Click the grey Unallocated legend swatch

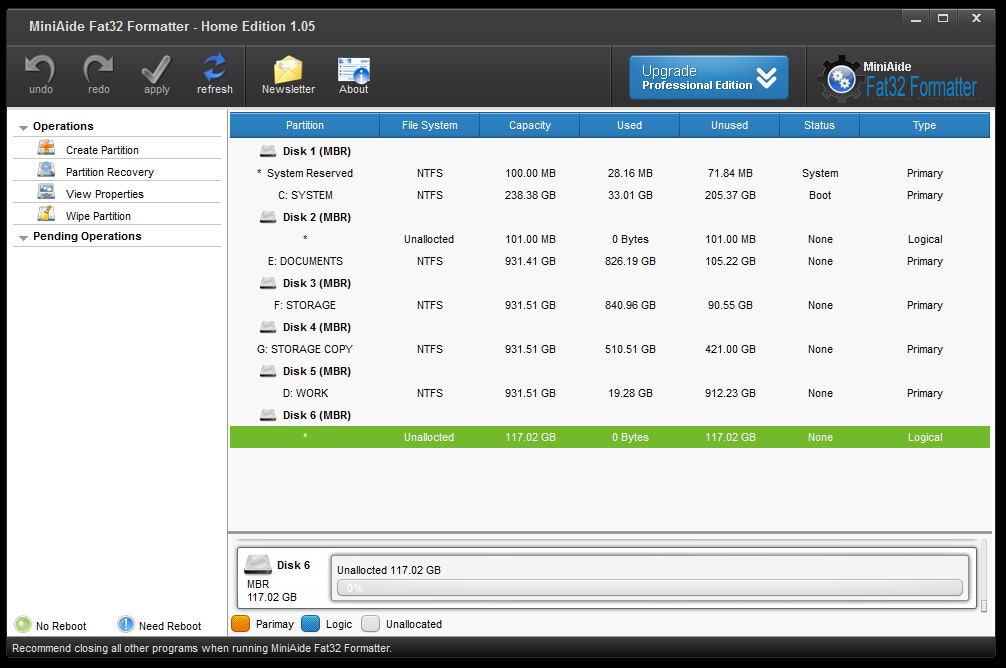click(x=371, y=624)
